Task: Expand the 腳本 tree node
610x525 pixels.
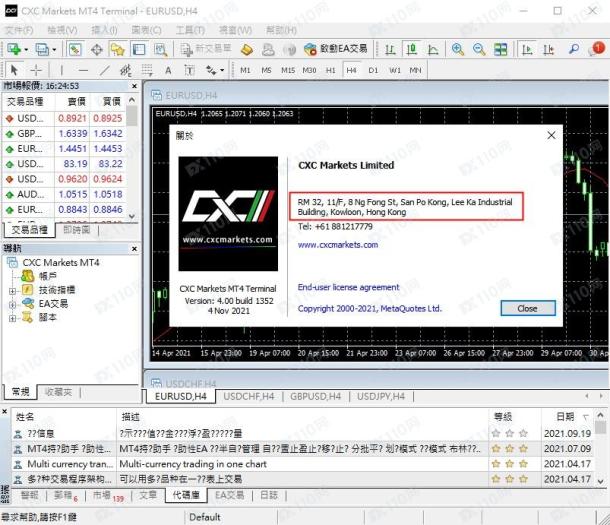Action: (x=12, y=318)
